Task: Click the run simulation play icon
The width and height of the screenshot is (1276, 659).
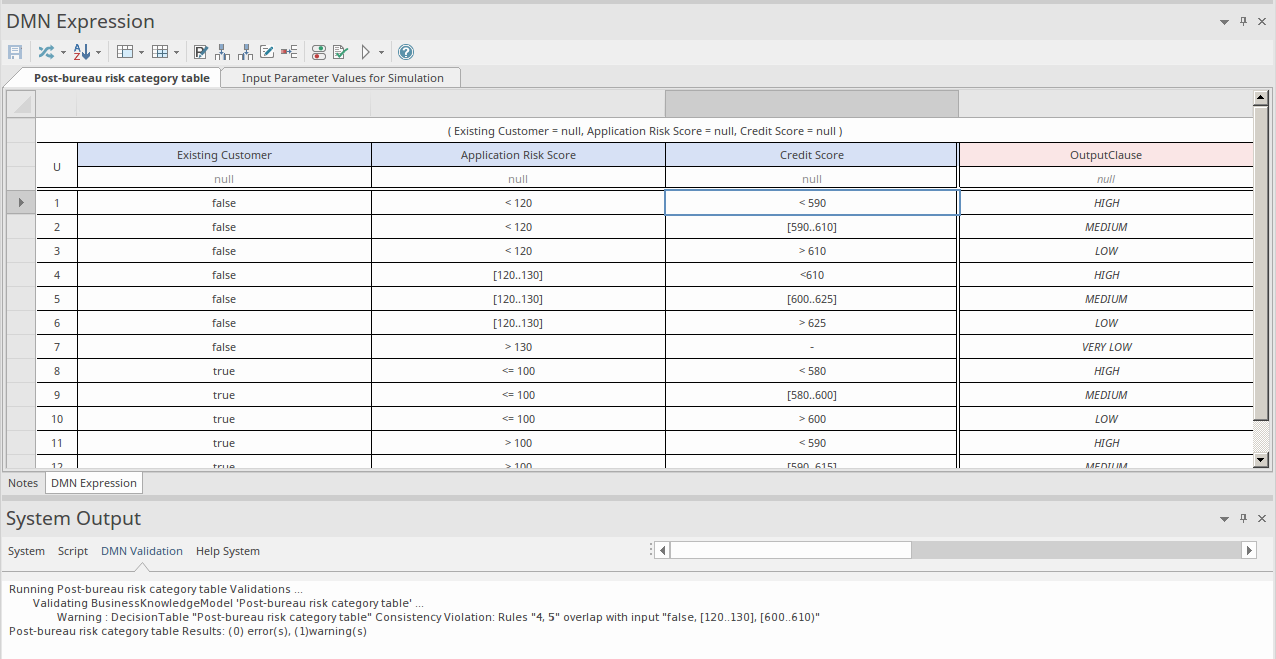Action: [x=366, y=52]
